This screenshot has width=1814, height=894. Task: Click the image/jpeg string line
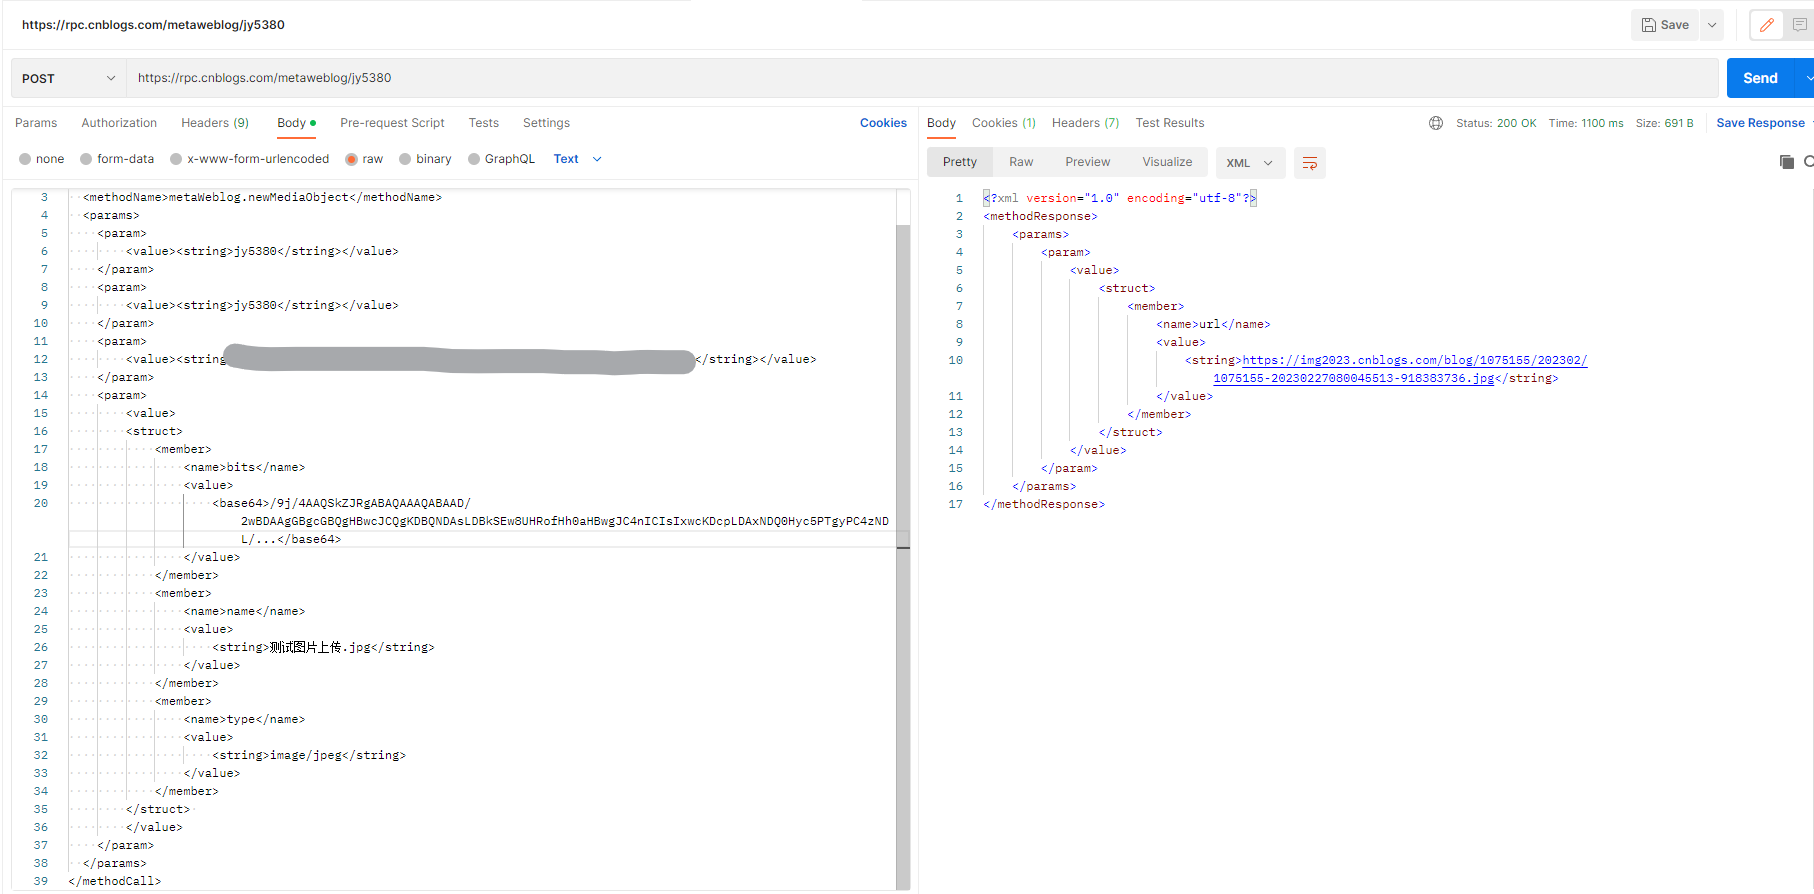[309, 755]
